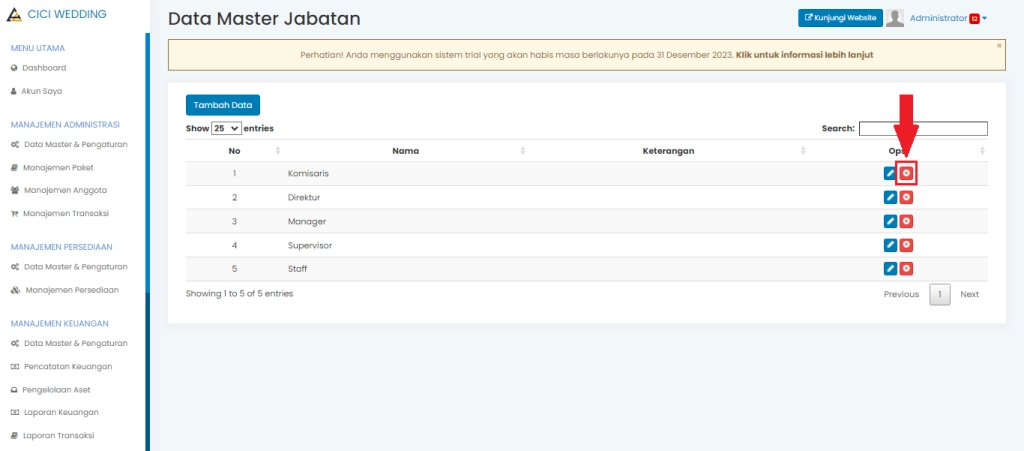Sort table by No column

coord(234,151)
